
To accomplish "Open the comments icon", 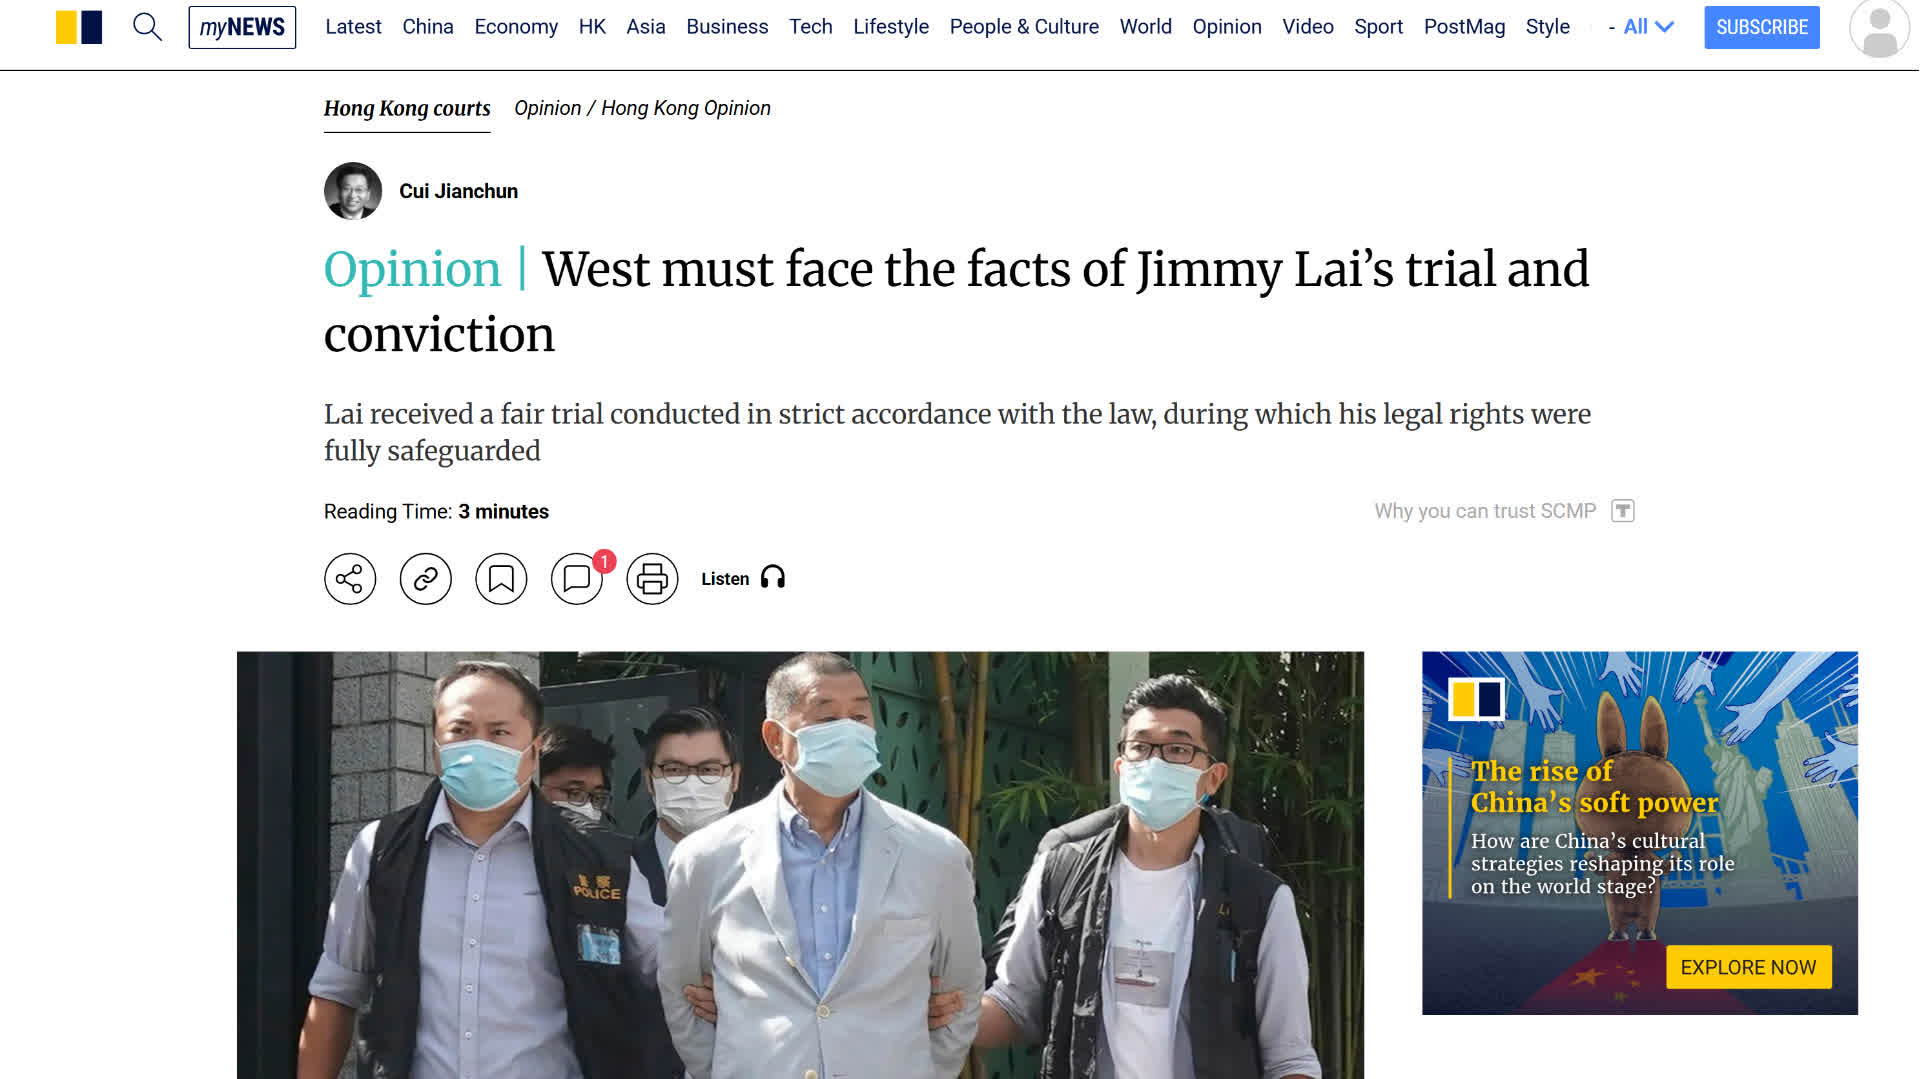I will point(577,579).
